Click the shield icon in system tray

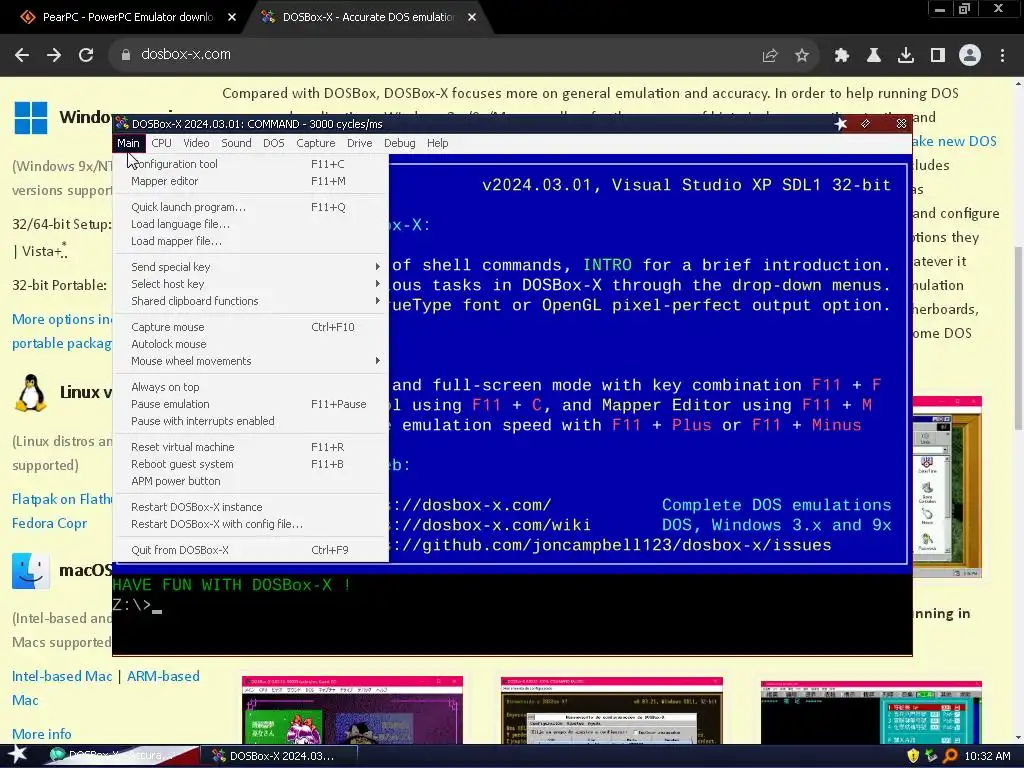pos(913,756)
